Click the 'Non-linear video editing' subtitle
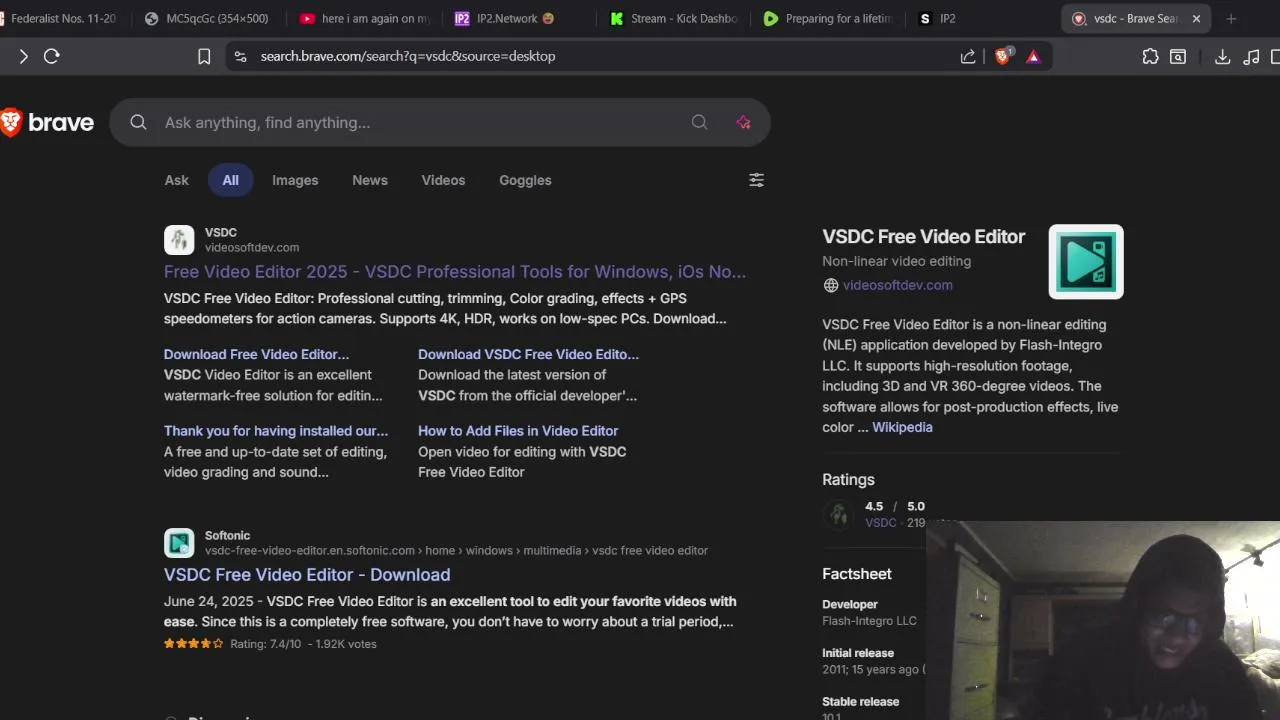Screen dimensions: 1280x720 point(896,261)
